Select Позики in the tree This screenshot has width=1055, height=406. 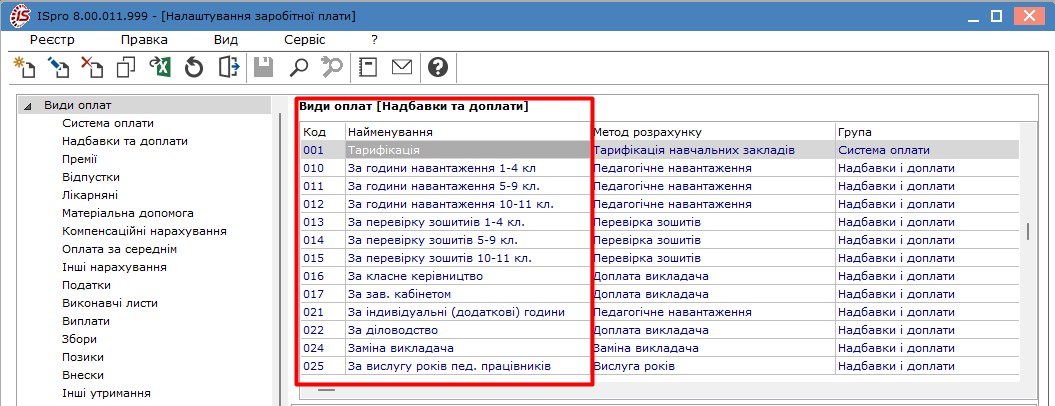(83, 357)
